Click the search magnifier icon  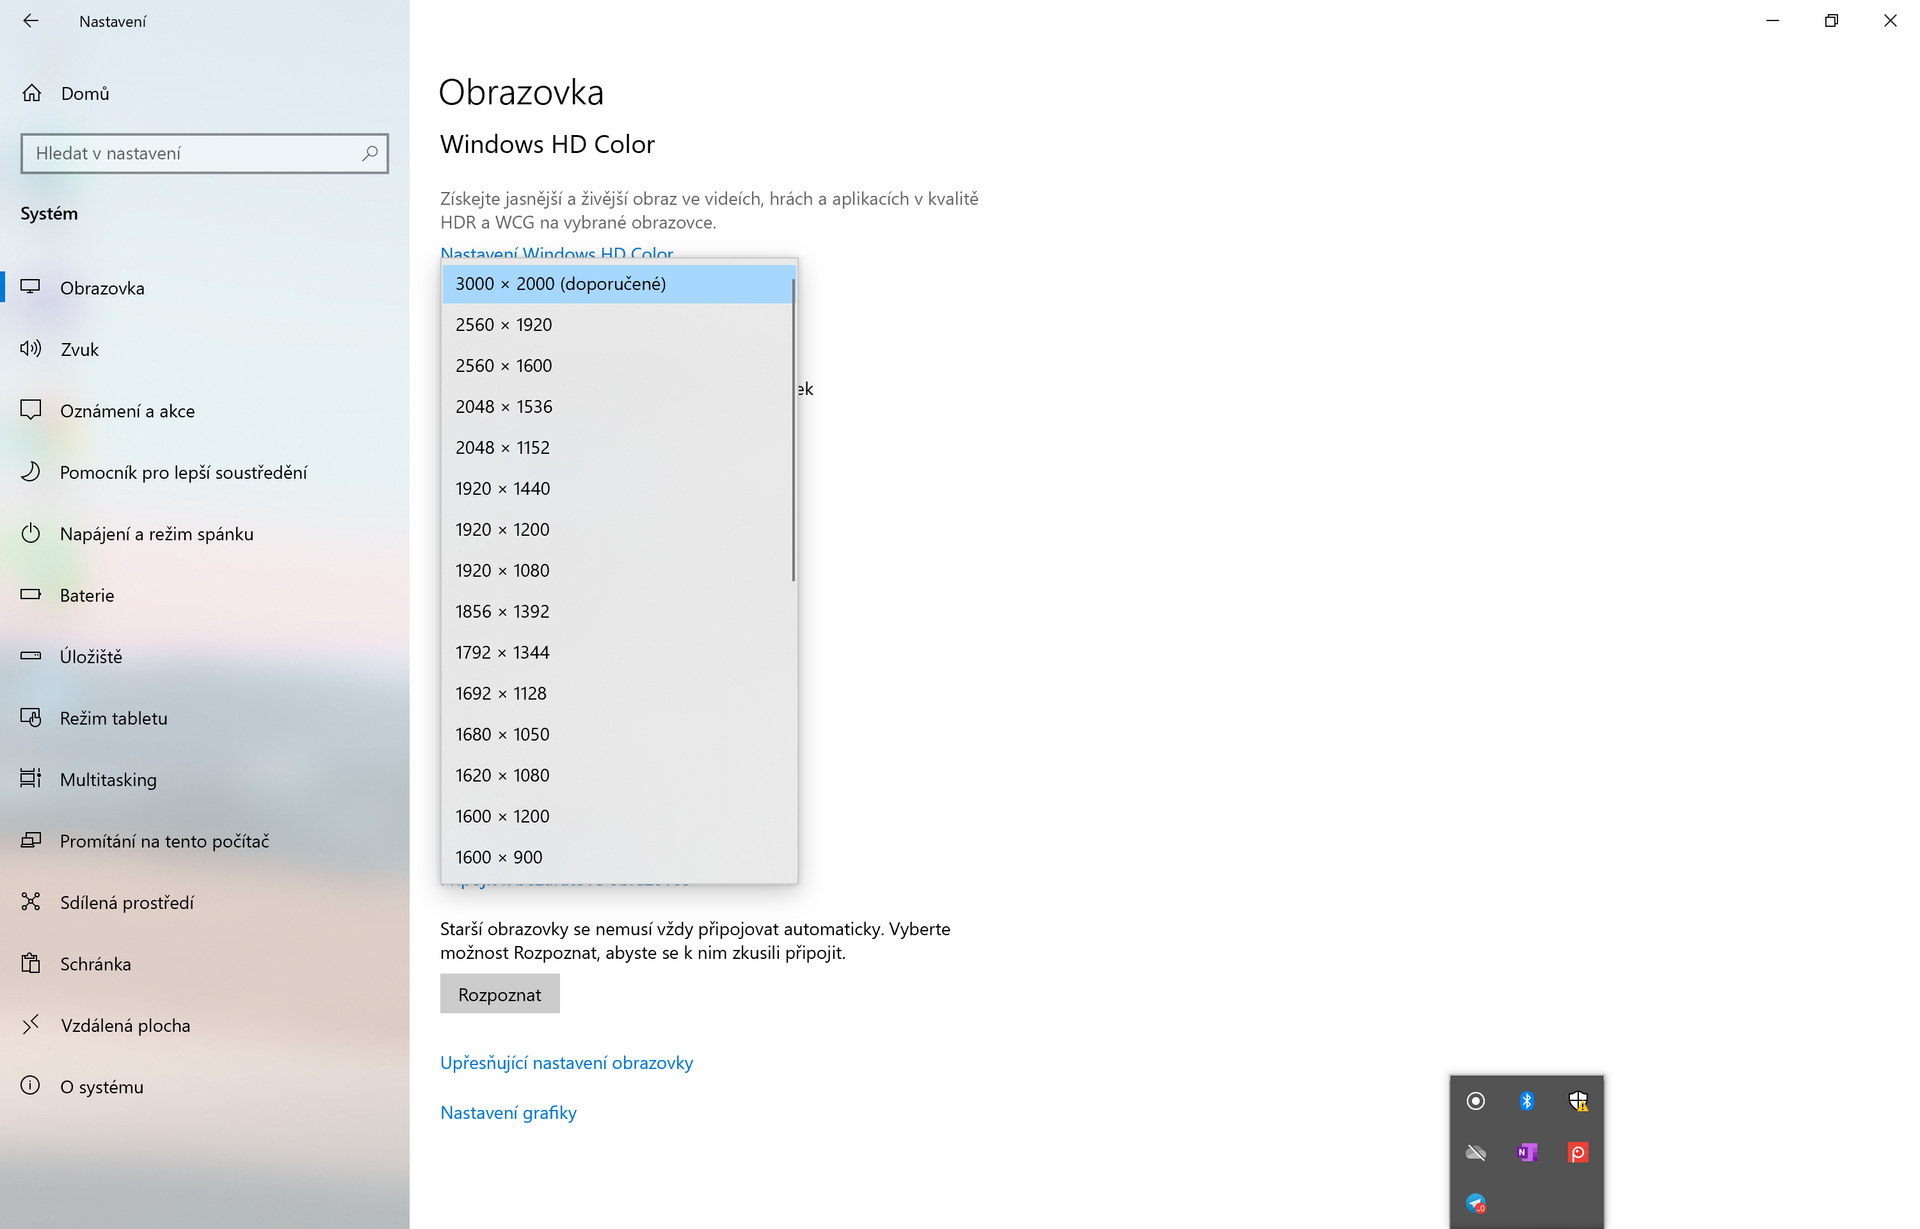pyautogui.click(x=370, y=153)
